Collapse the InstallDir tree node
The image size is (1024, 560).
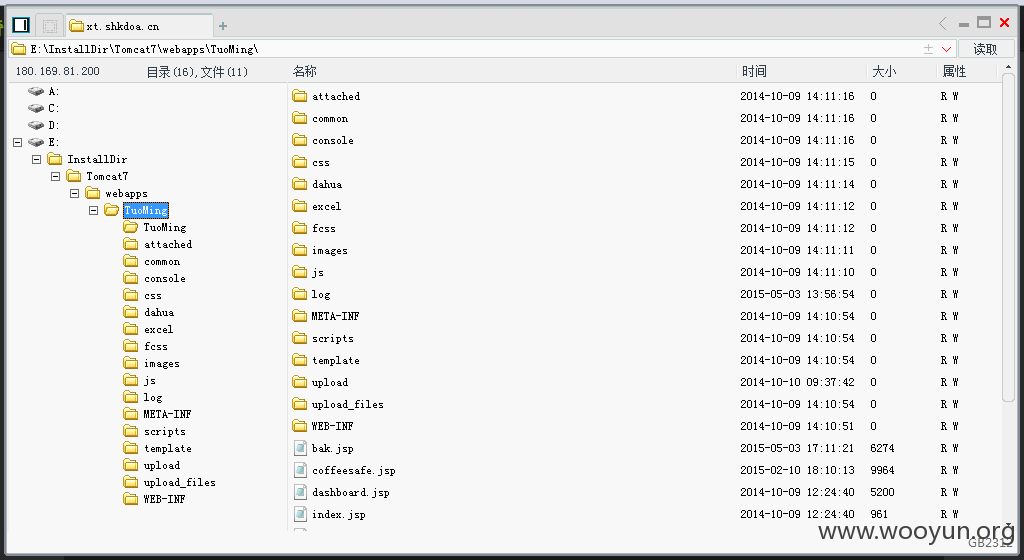37,159
